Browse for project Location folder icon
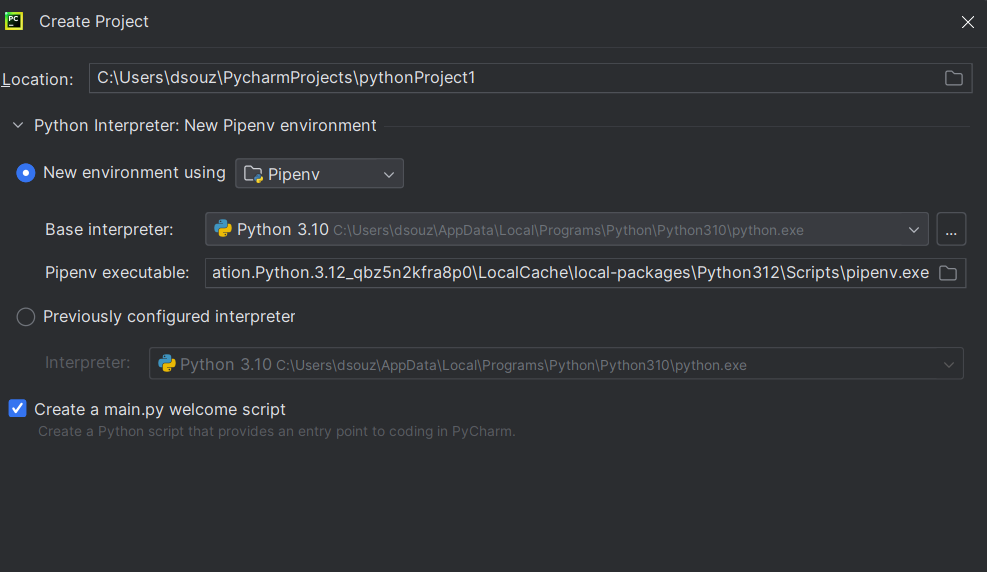The image size is (987, 572). (954, 78)
